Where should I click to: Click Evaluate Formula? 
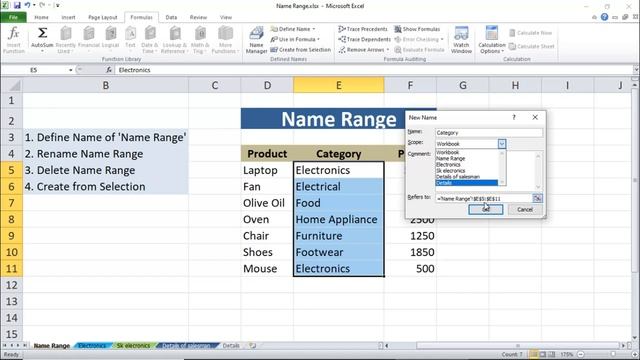pos(419,49)
